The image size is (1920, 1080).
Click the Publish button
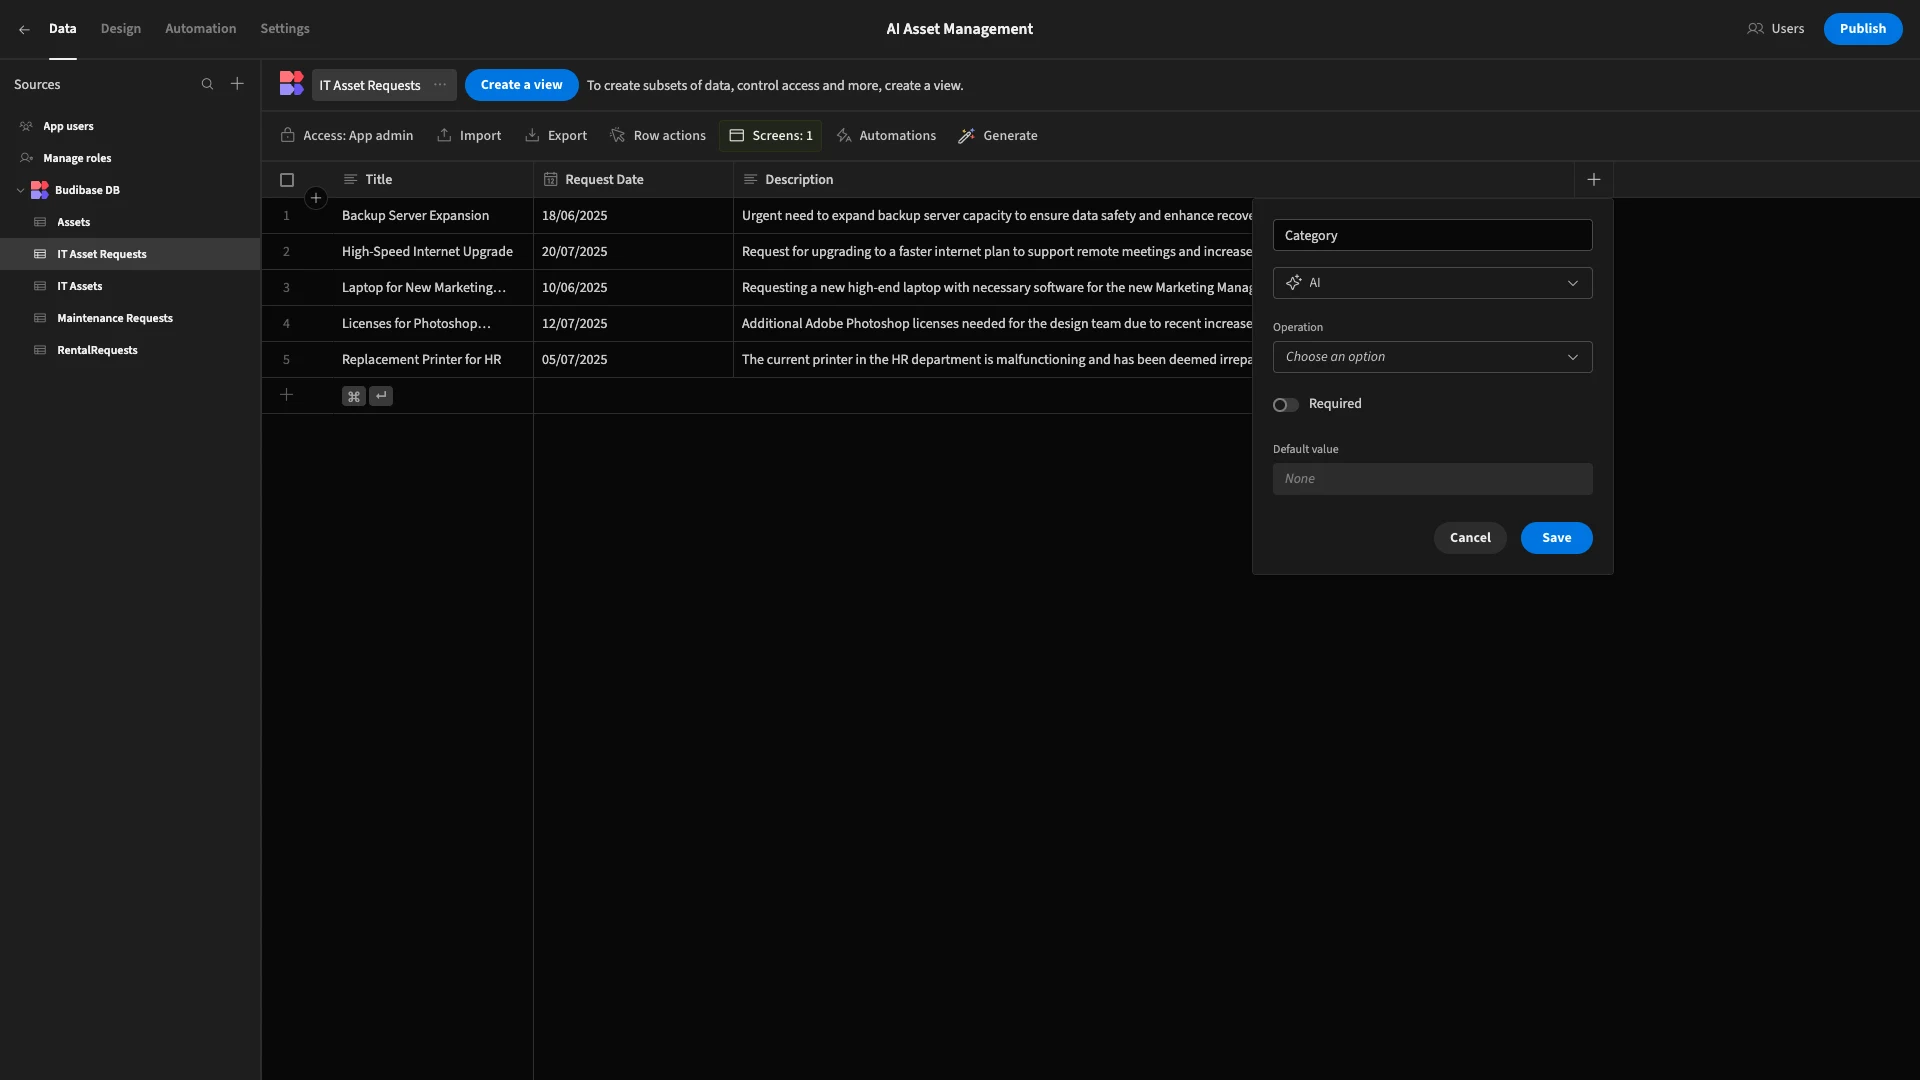[x=1862, y=29]
